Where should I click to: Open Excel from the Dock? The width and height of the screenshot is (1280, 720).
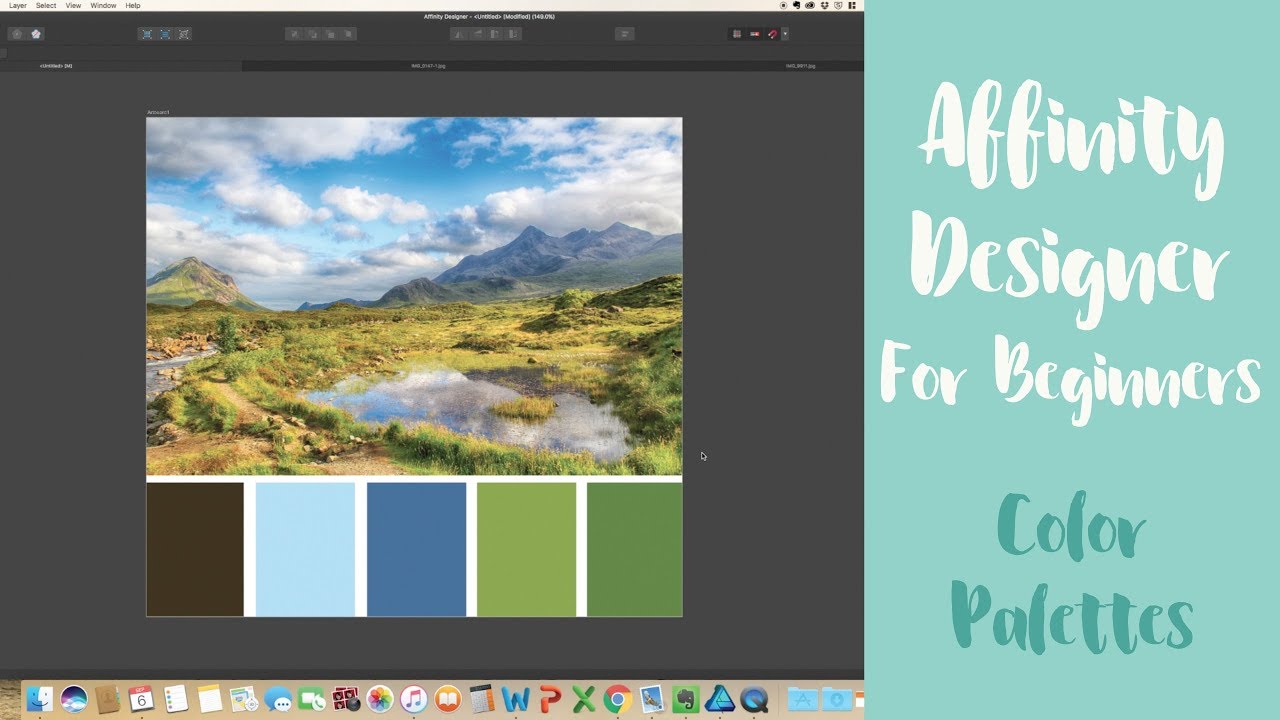[584, 699]
